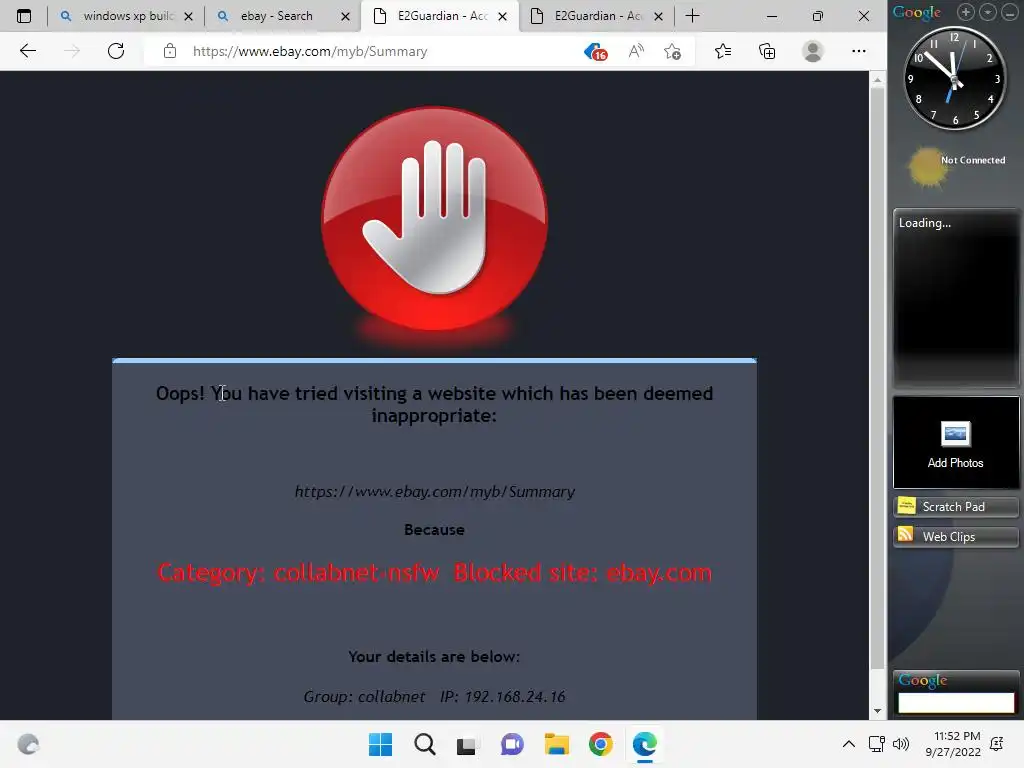1024x768 pixels.
Task: Click the page scrollbar down arrow
Action: click(877, 711)
